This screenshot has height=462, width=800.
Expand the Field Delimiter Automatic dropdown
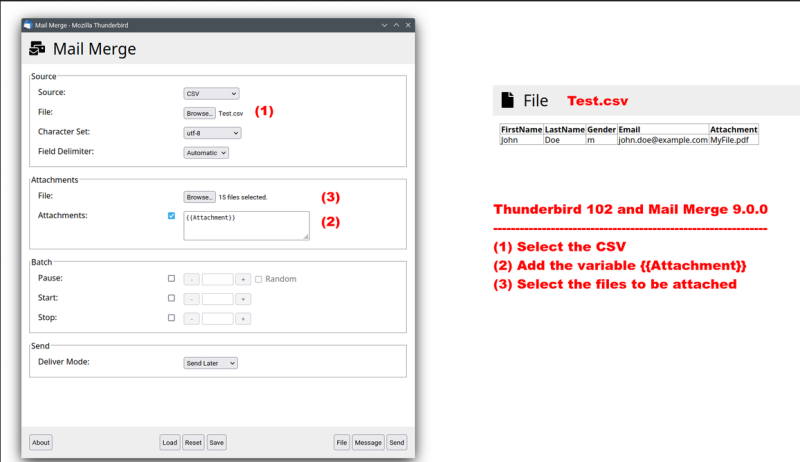[x=206, y=153]
